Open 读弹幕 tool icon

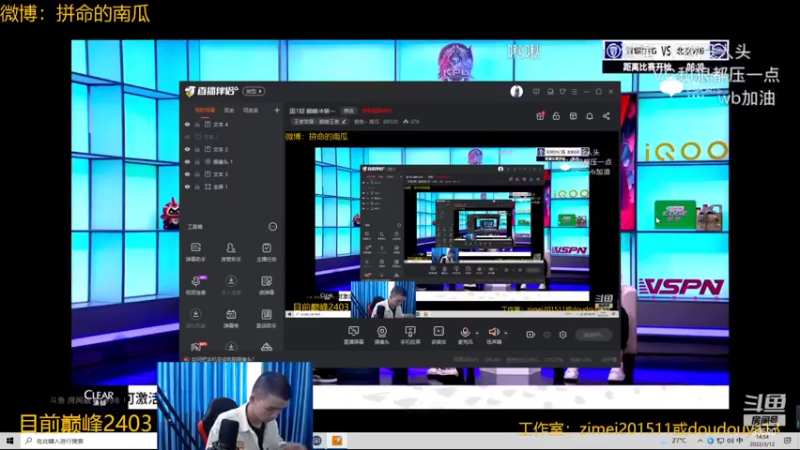tap(266, 285)
